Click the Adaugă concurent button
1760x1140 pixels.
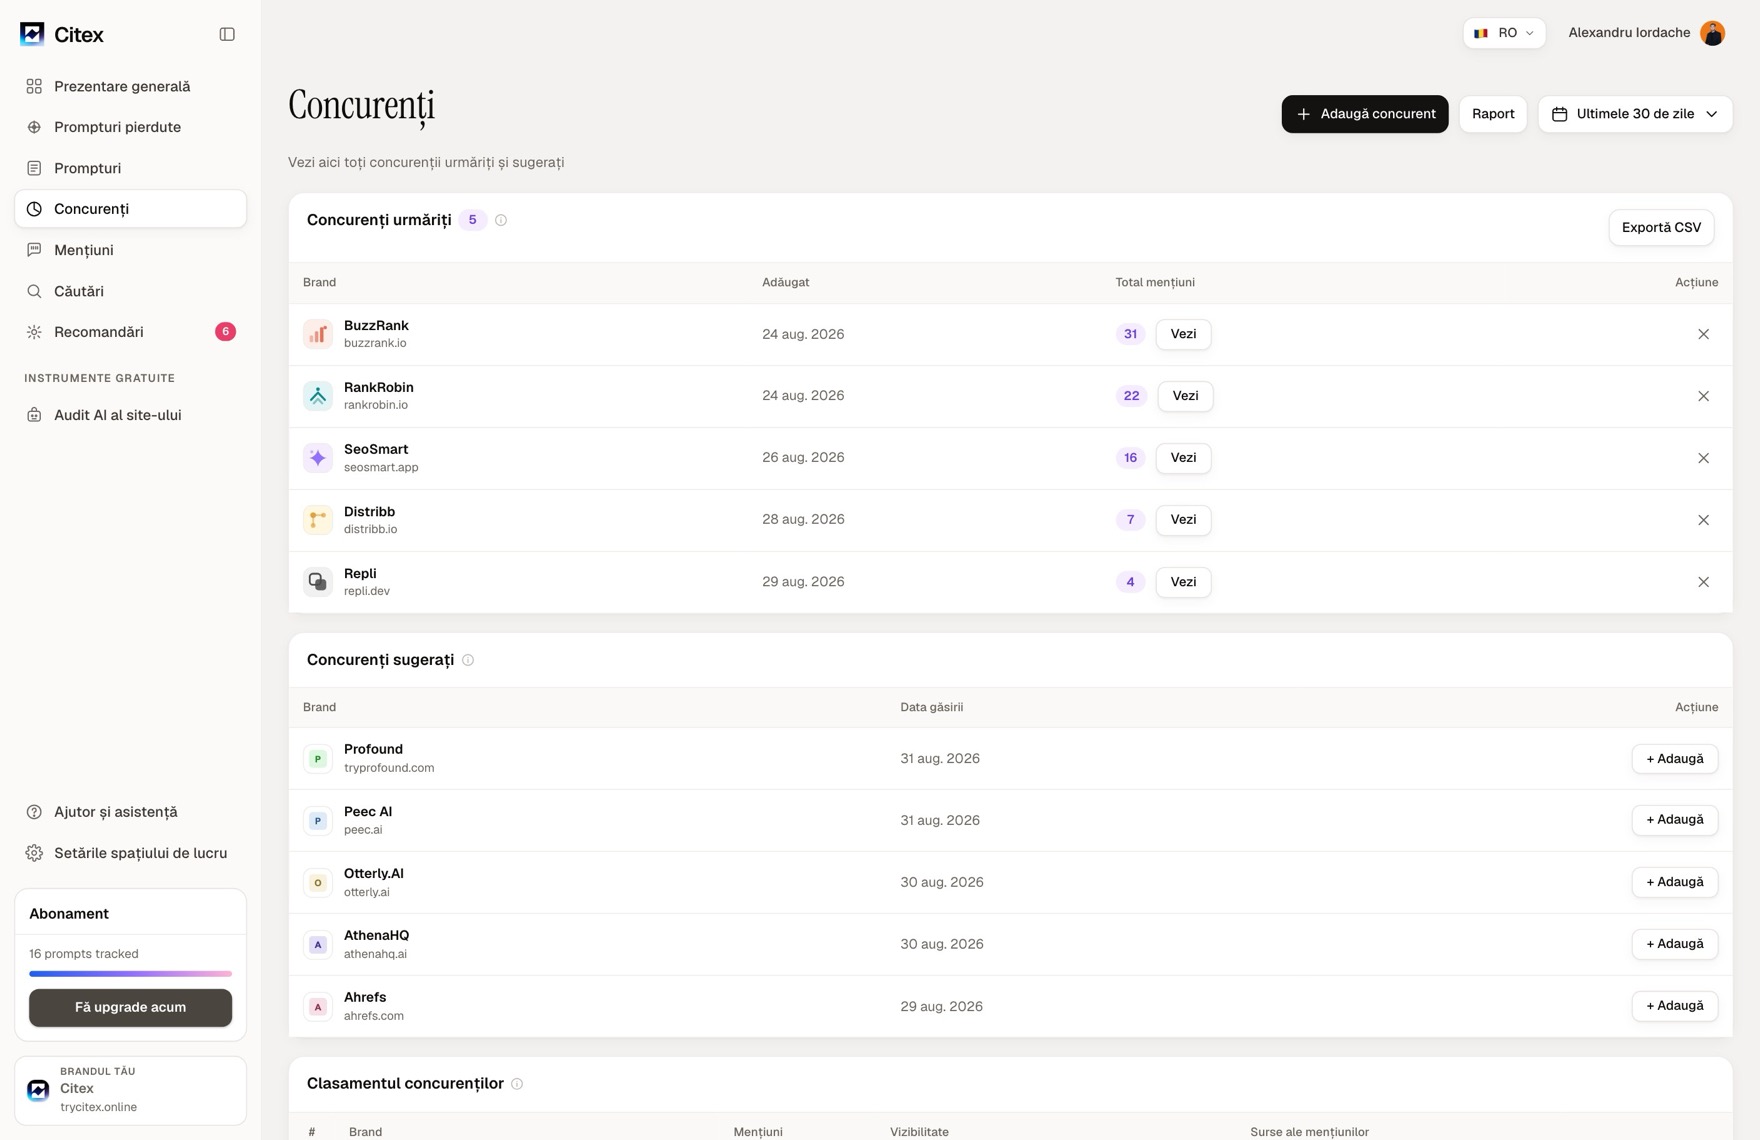coord(1365,114)
